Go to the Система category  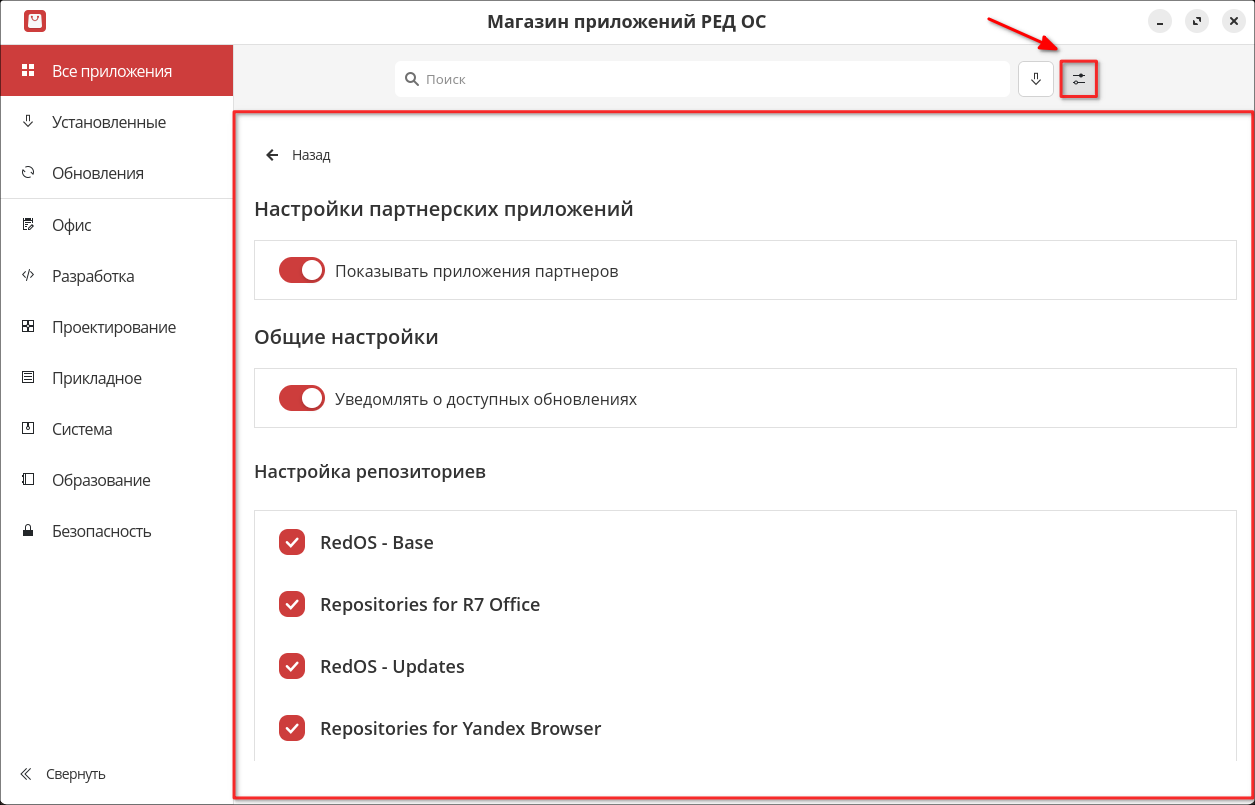[x=82, y=429]
